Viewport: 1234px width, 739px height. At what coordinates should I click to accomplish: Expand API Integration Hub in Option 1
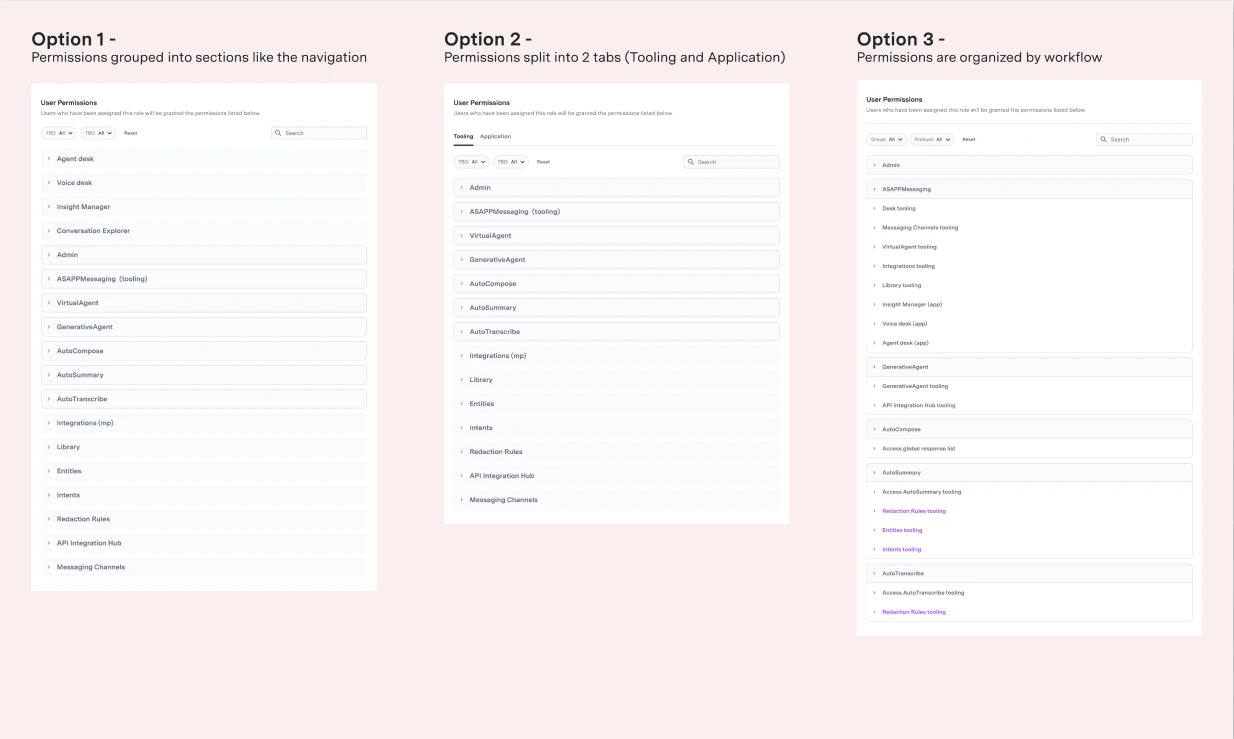[204, 543]
